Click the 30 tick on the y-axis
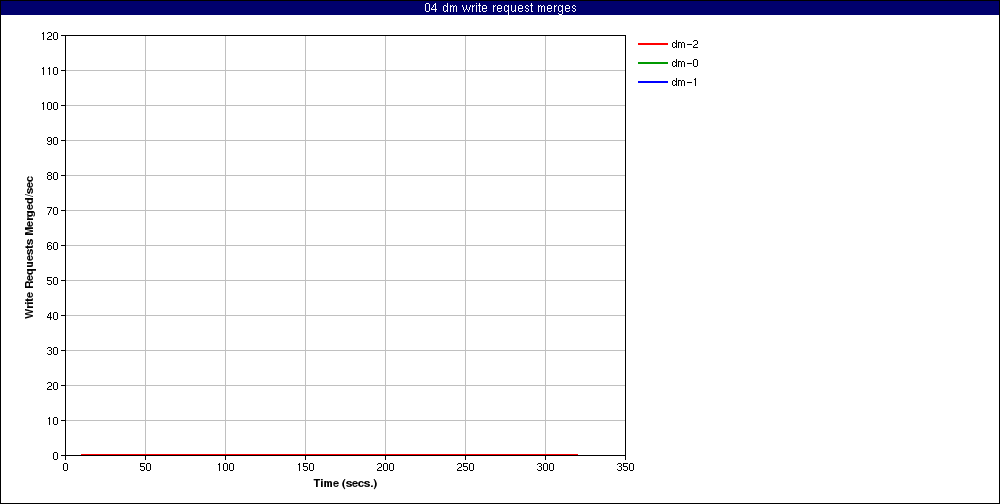The image size is (1000, 504). [x=52, y=351]
